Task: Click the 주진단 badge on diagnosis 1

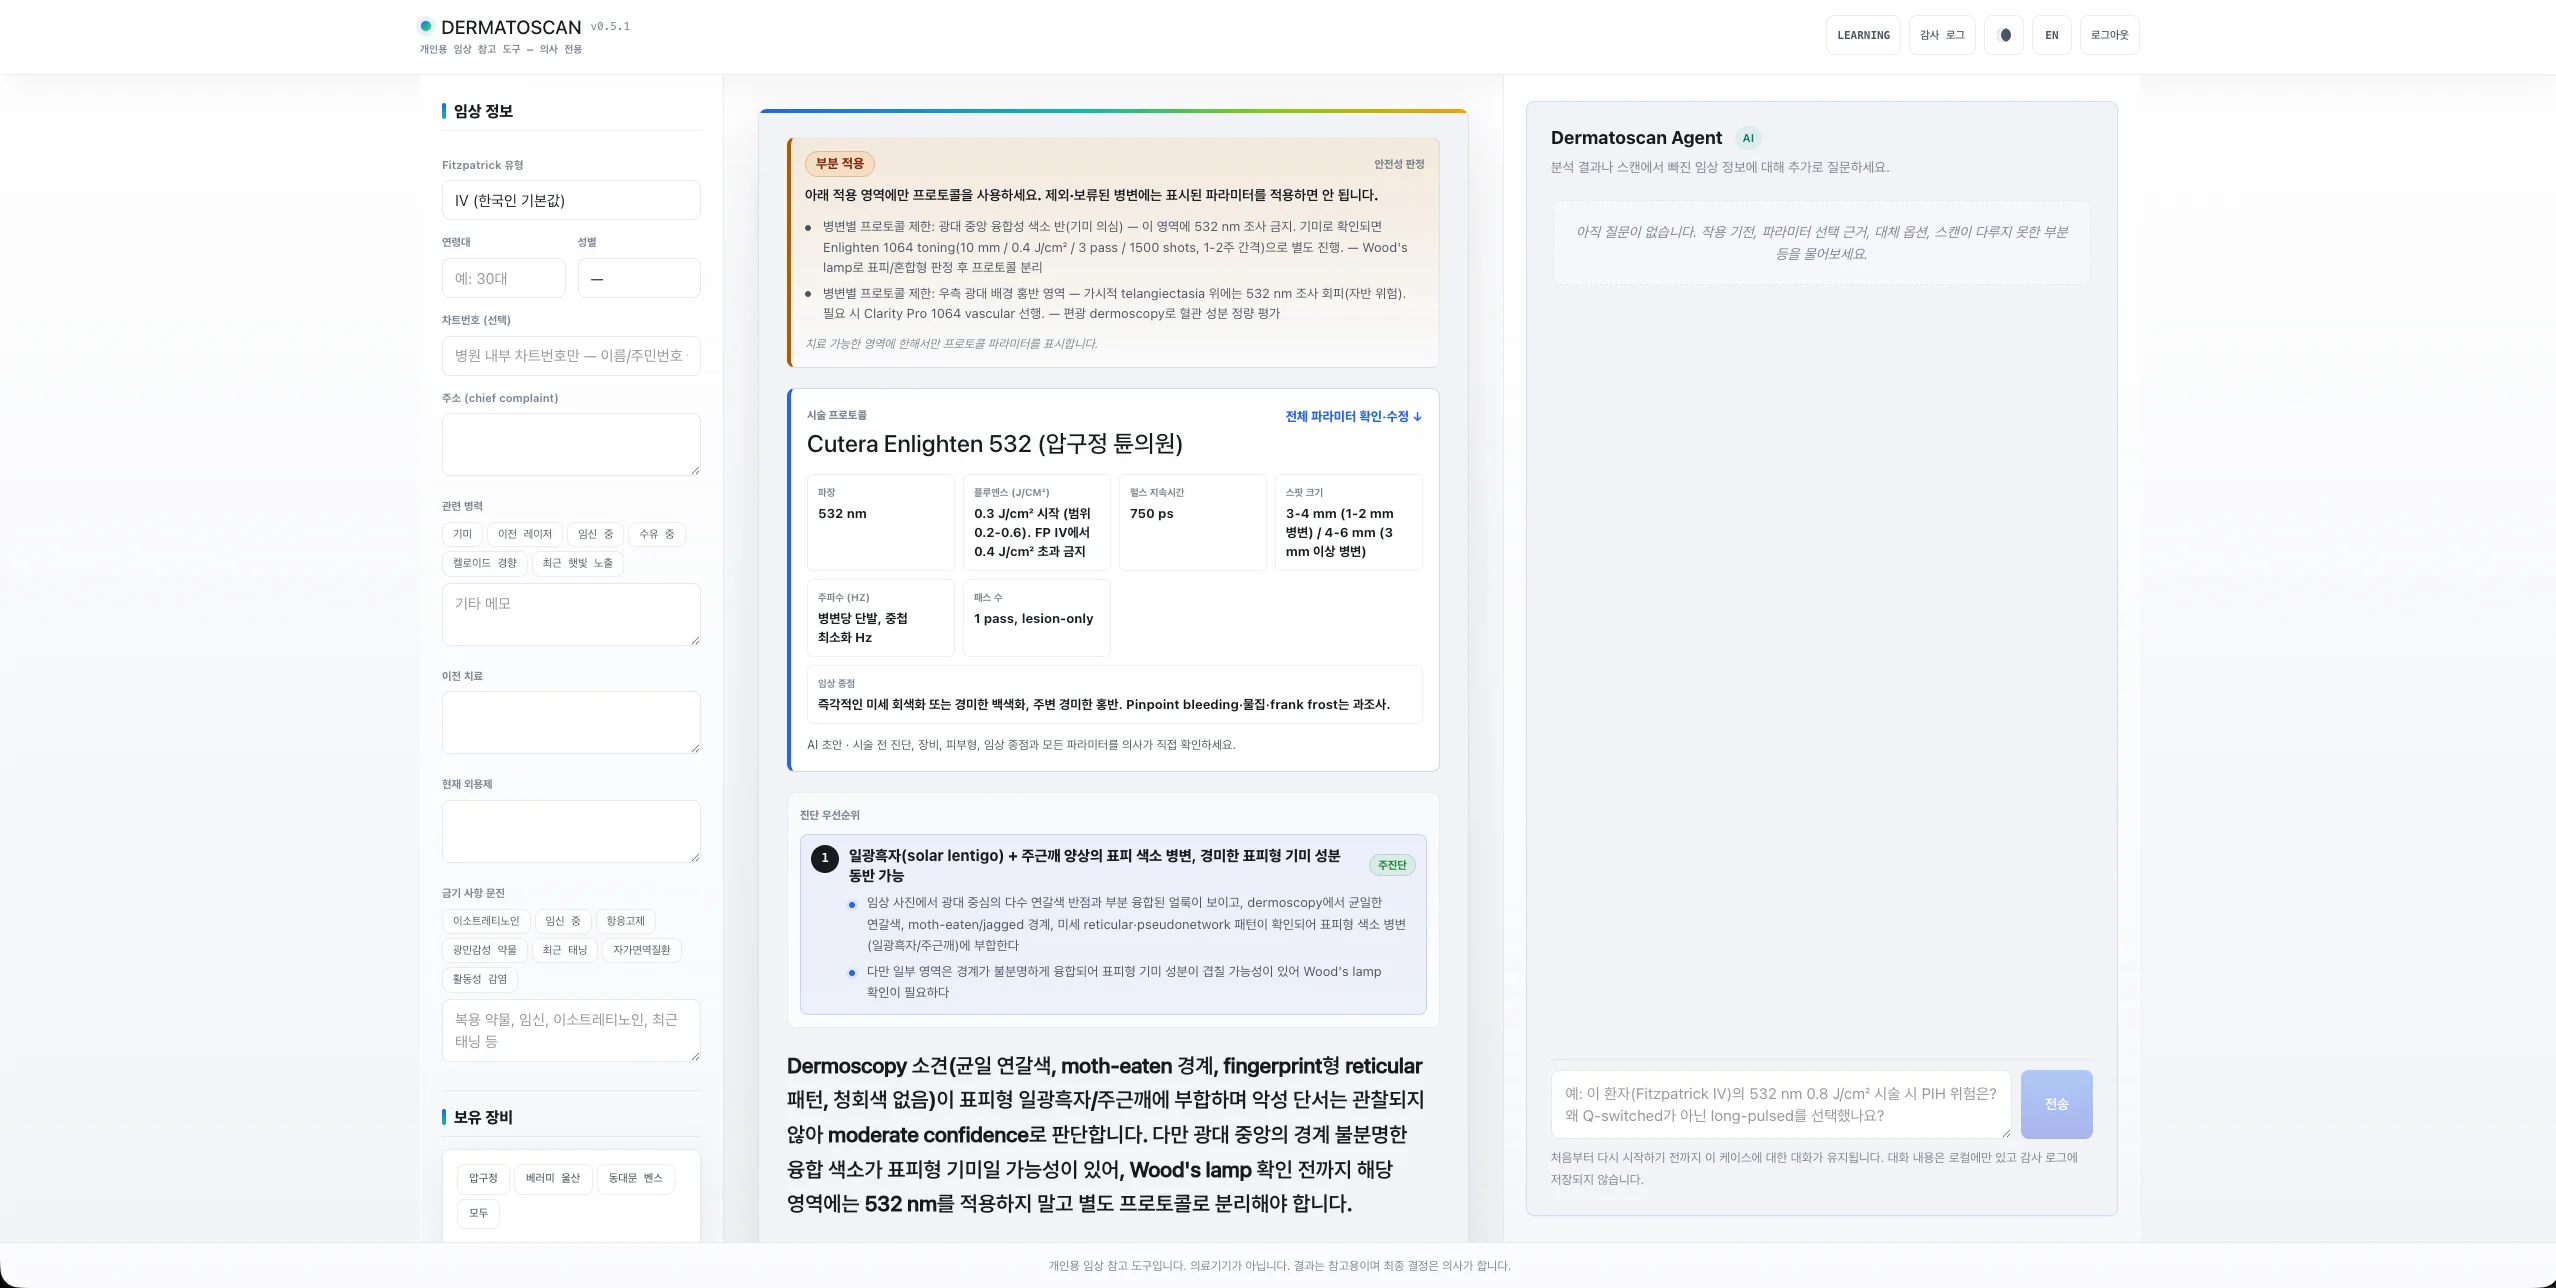Action: (x=1392, y=865)
